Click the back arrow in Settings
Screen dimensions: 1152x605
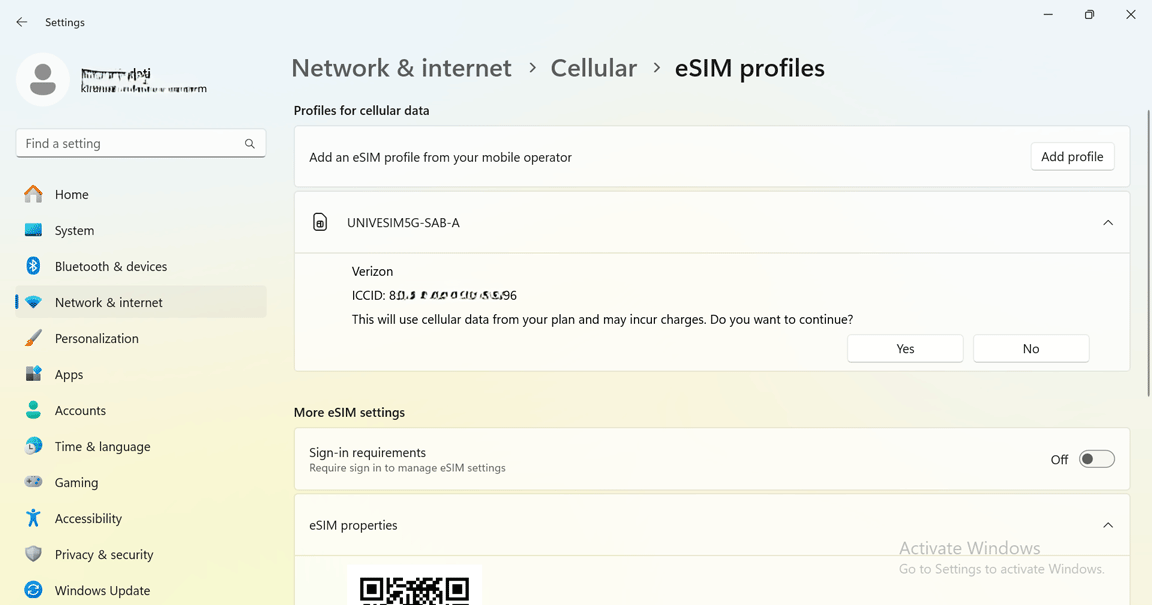click(x=22, y=22)
